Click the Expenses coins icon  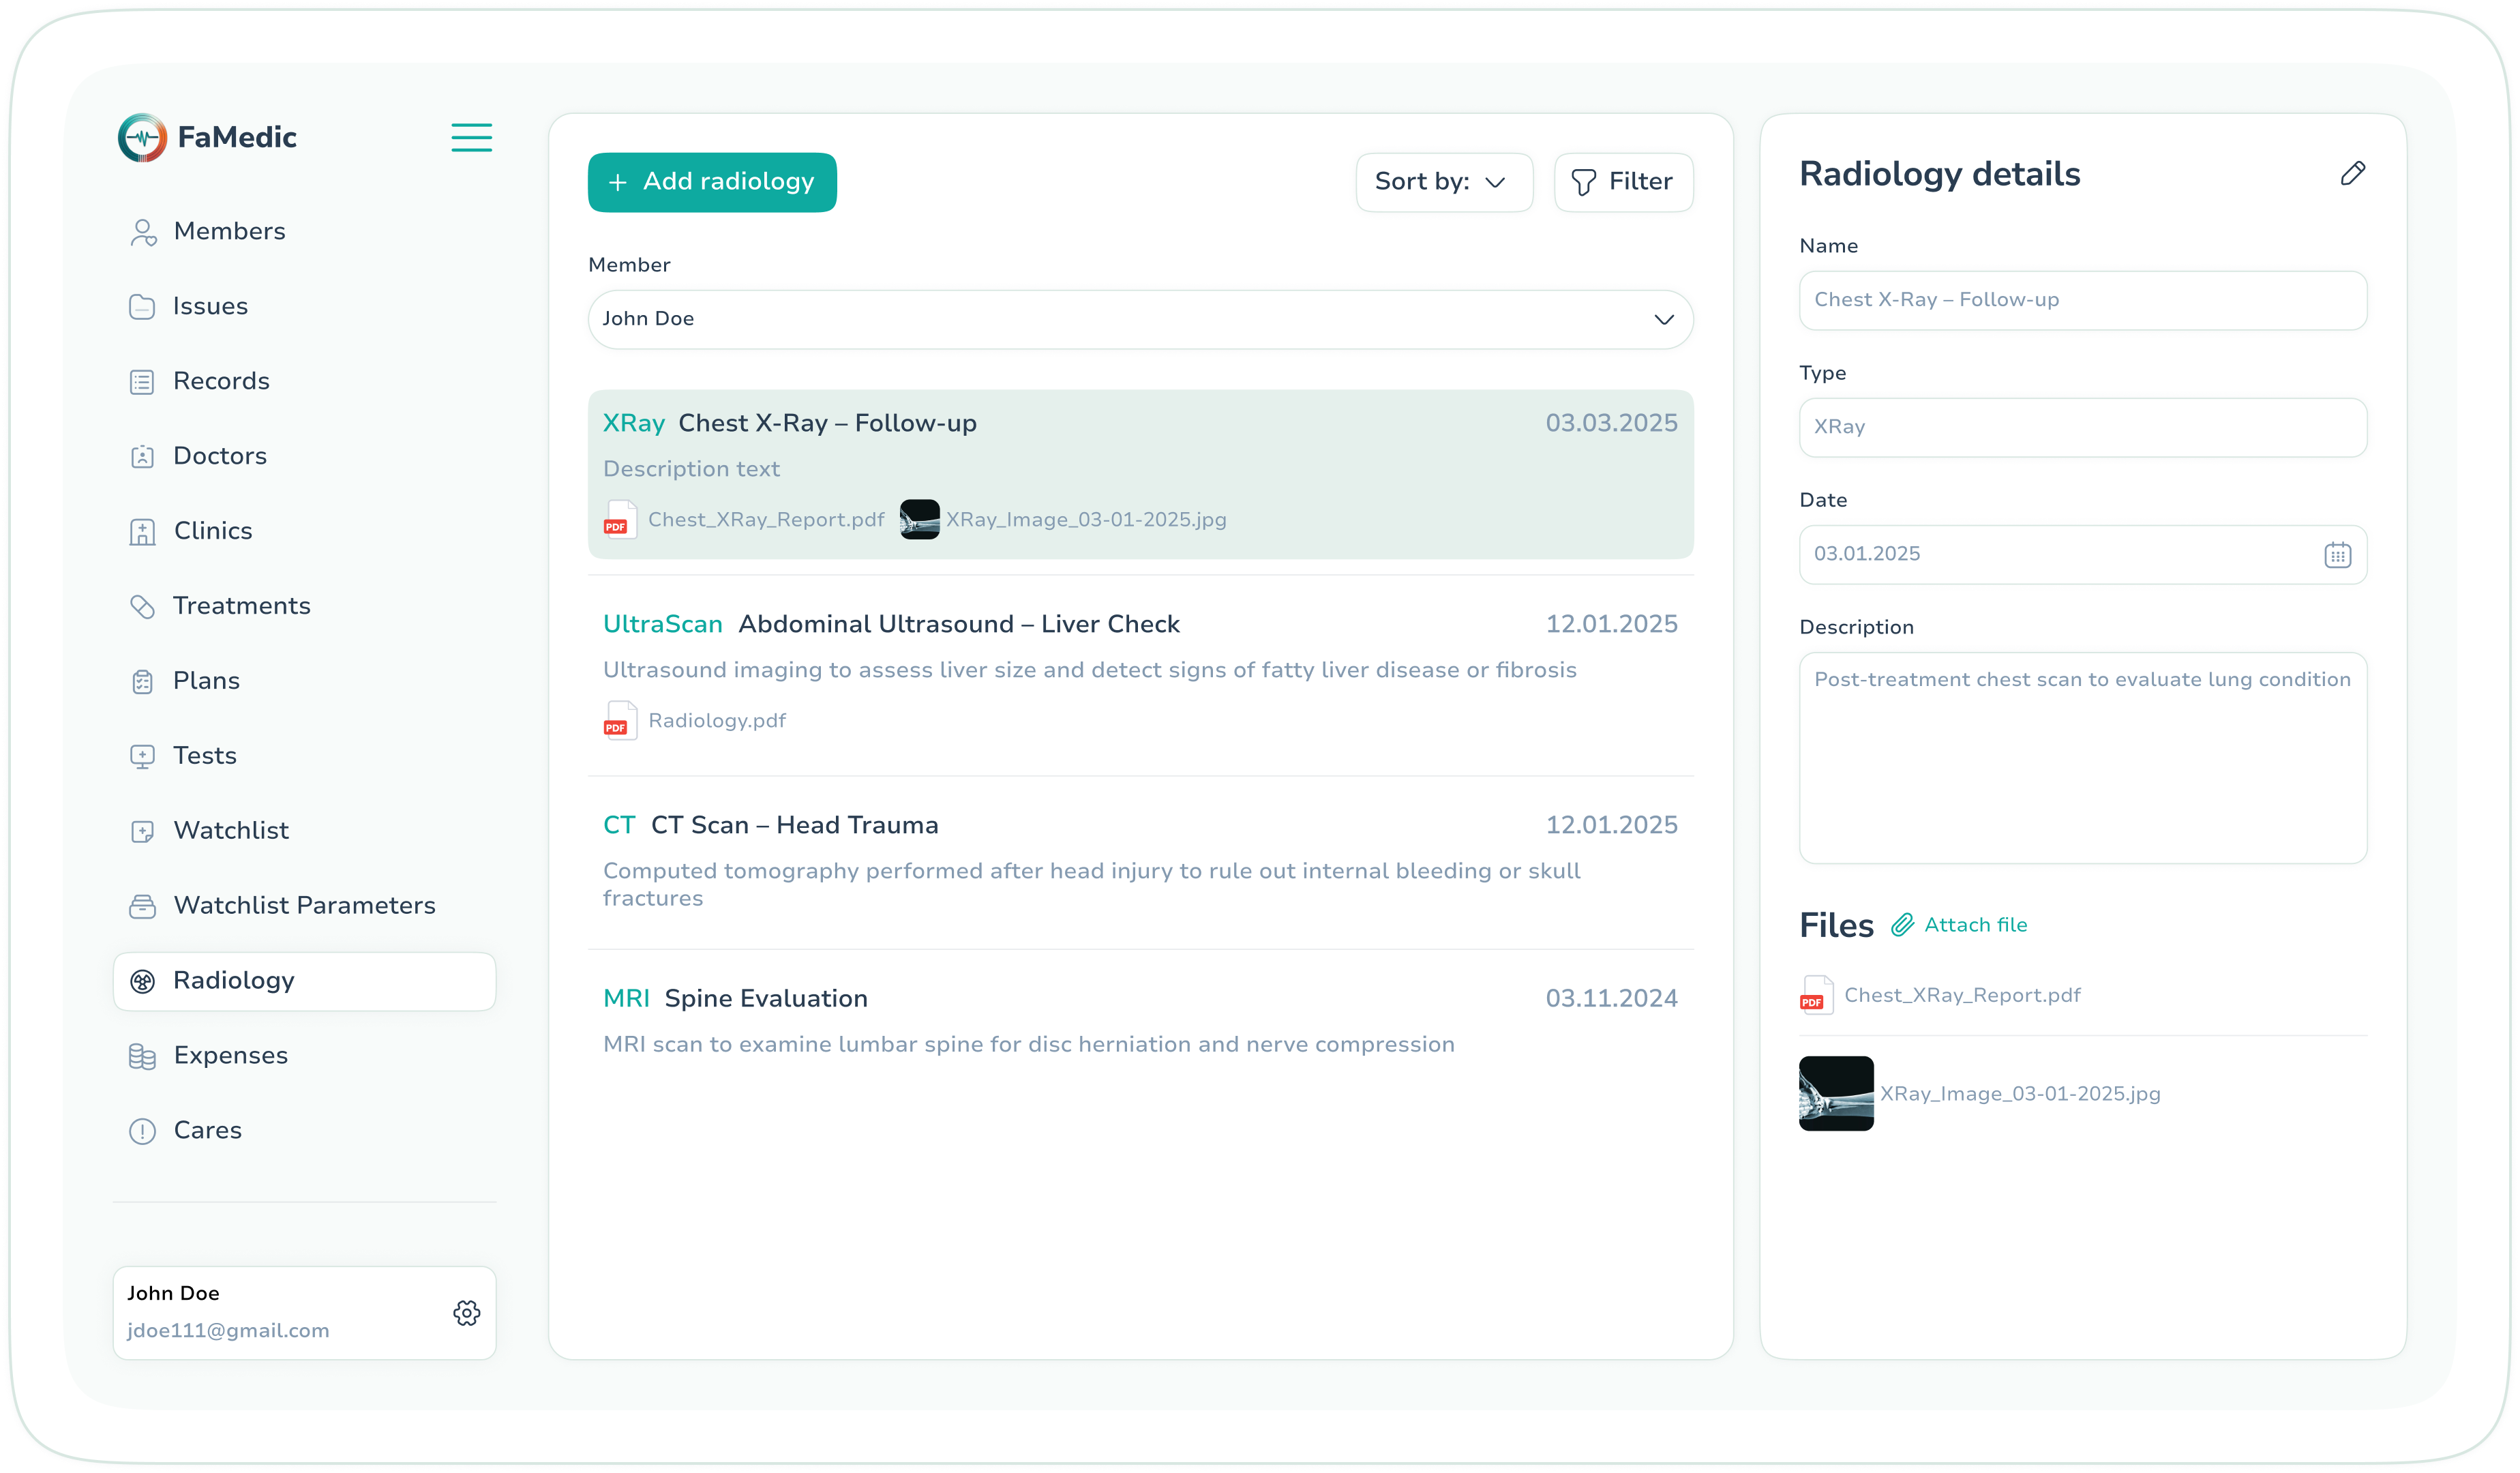pos(142,1056)
